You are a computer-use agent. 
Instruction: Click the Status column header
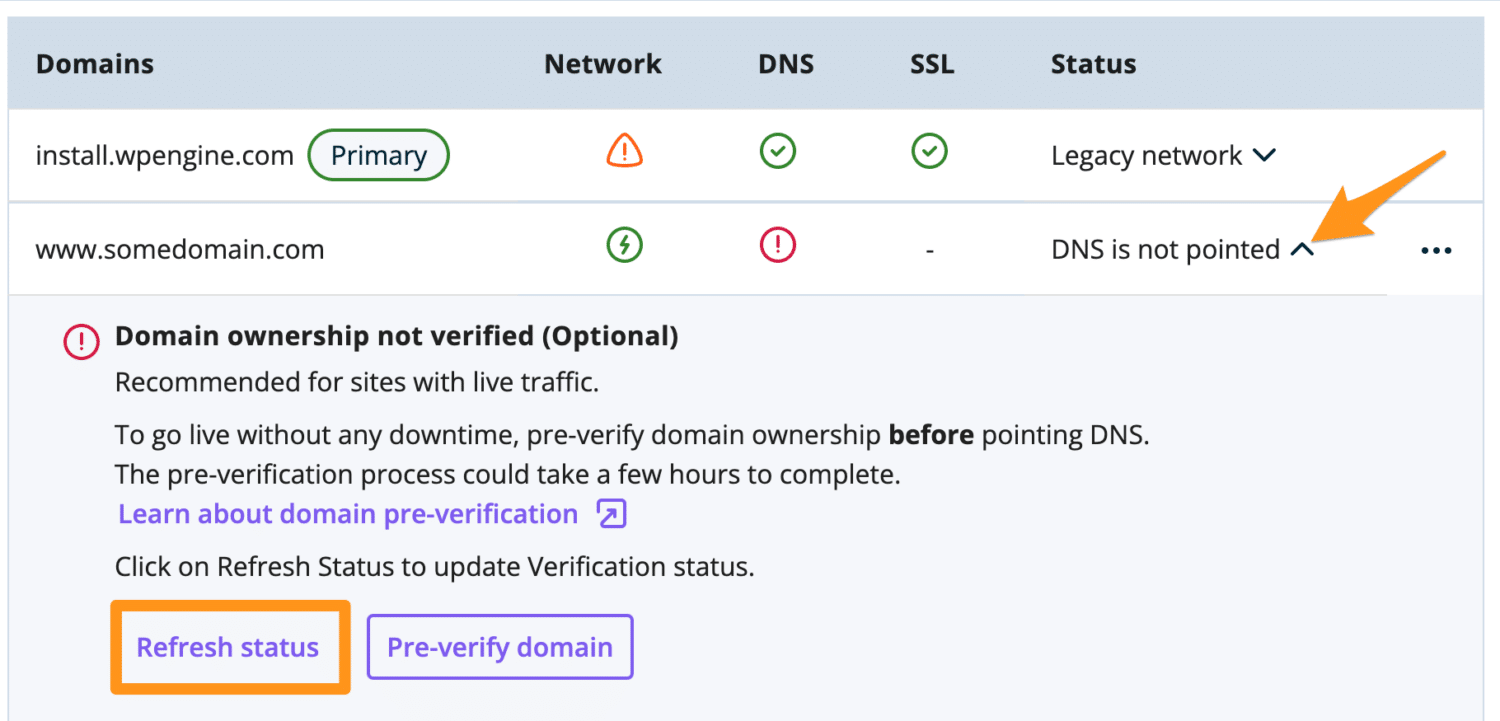click(1093, 63)
